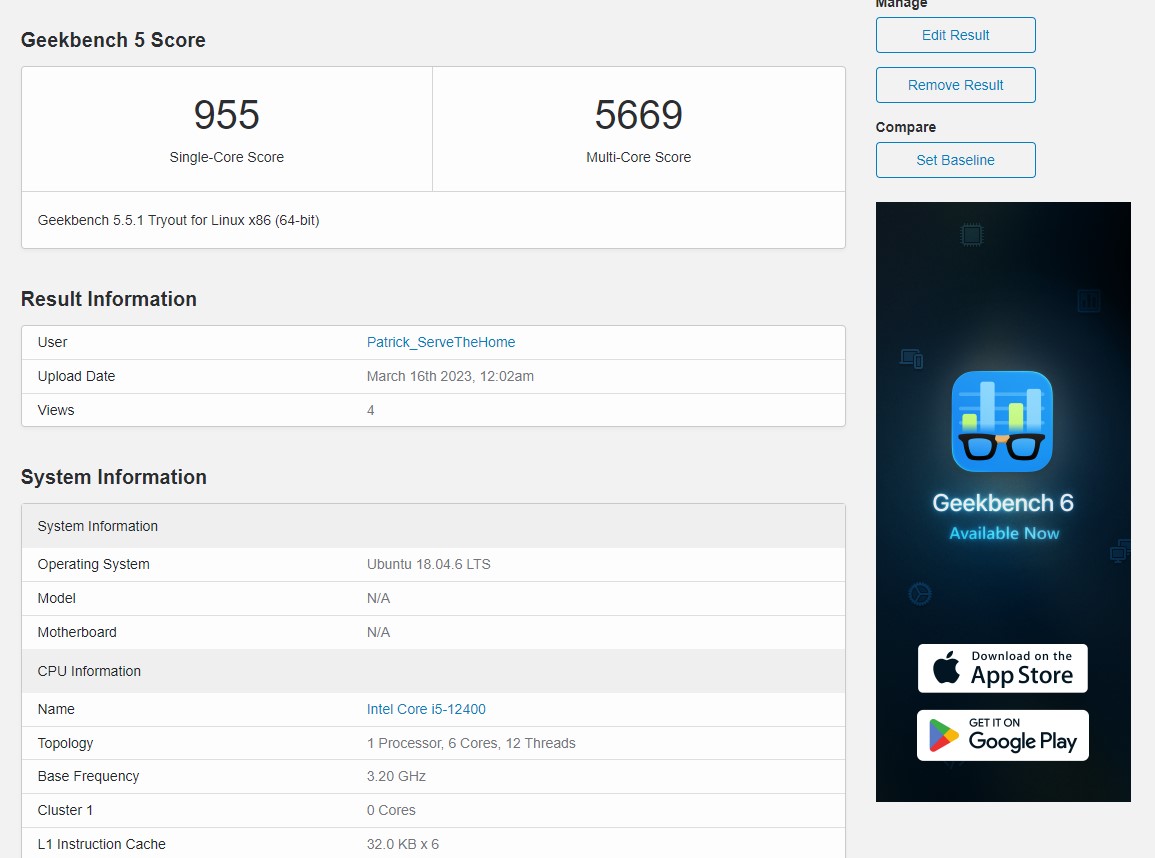Click the Edit Result button
The width and height of the screenshot is (1155, 858).
955,35
